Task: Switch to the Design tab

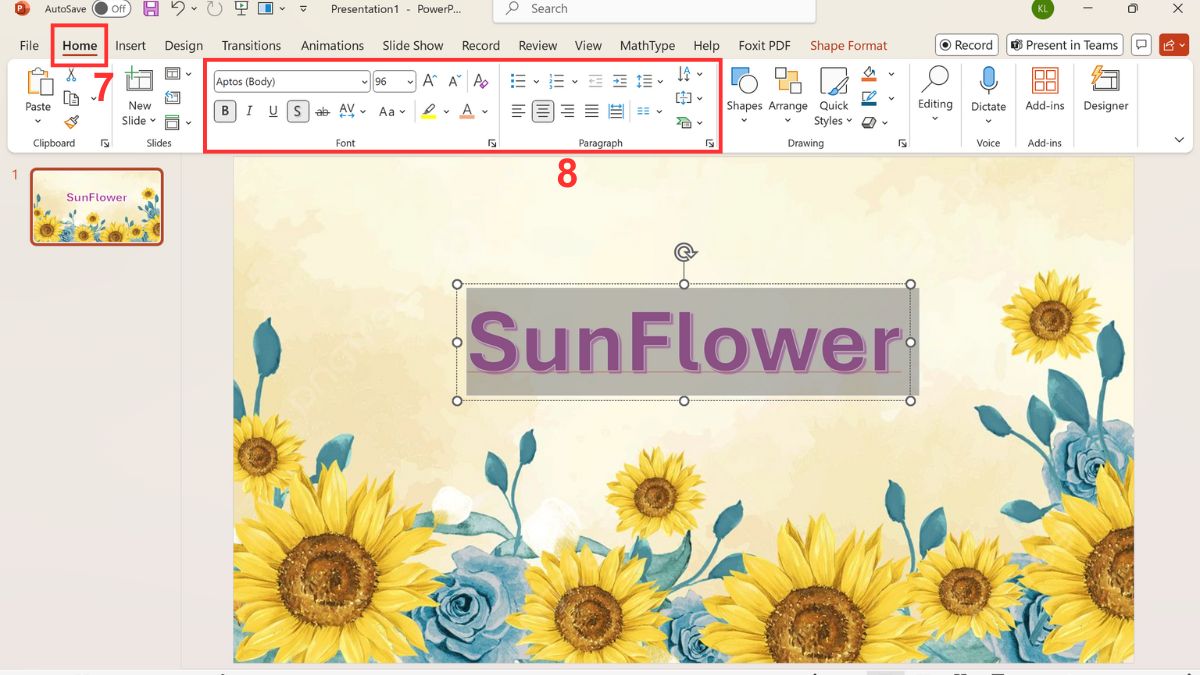Action: click(183, 45)
